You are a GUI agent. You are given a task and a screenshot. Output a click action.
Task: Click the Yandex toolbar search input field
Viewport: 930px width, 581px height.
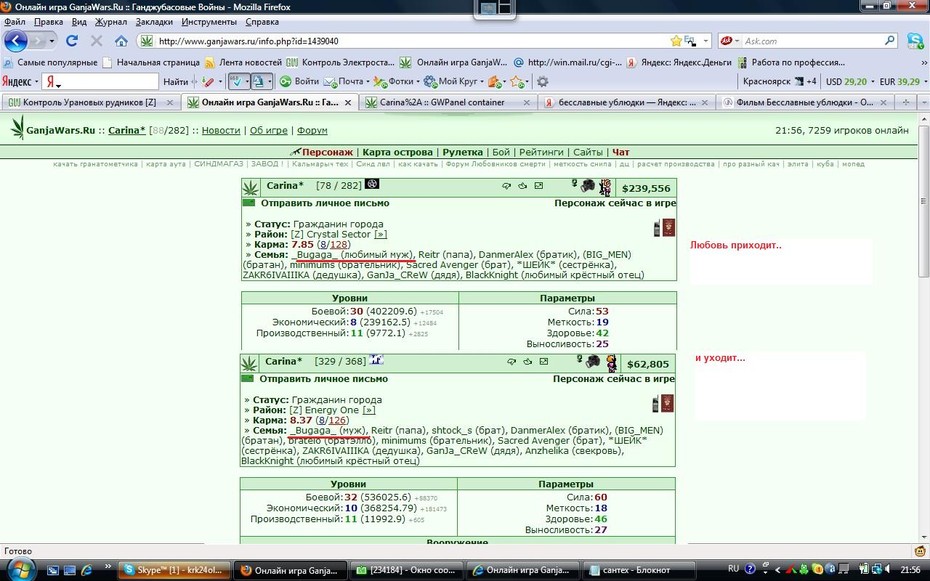click(x=100, y=81)
